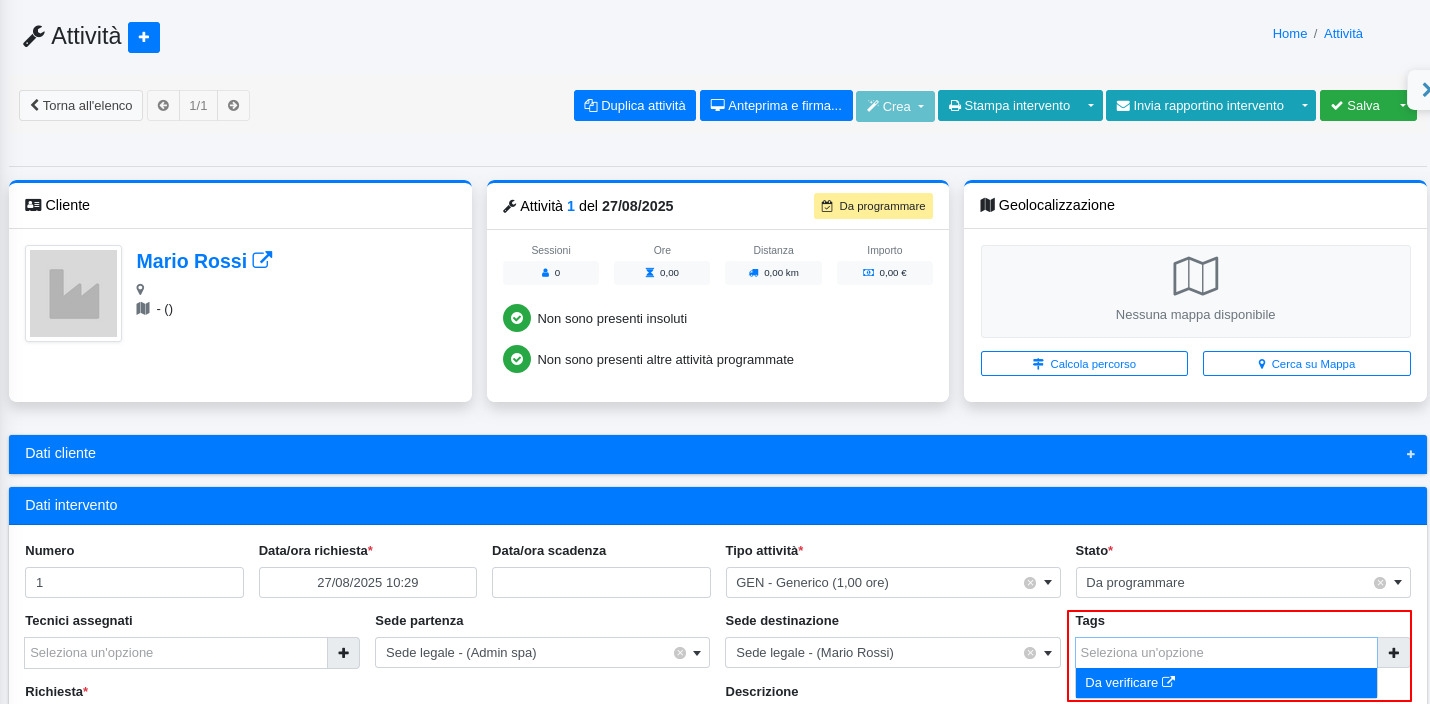Open Mario Rossi external link icon
The image size is (1430, 704).
262,260
